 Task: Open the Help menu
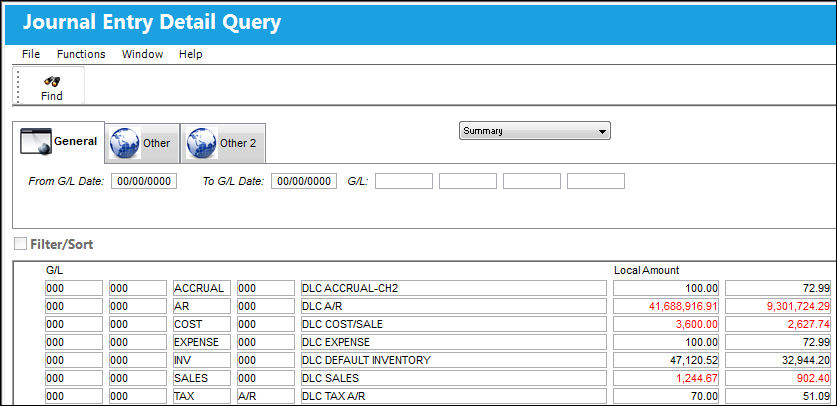[x=191, y=54]
